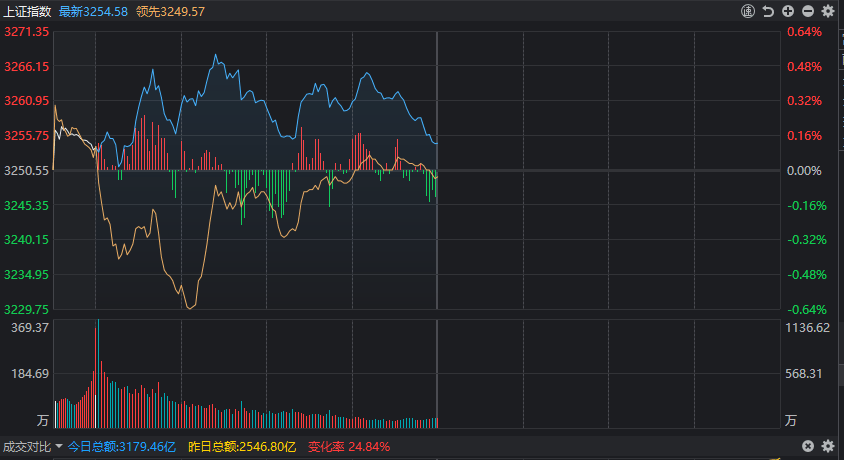Click the yellow line's lowest trough
Image resolution: width=844 pixels, height=460 pixels.
pos(190,308)
